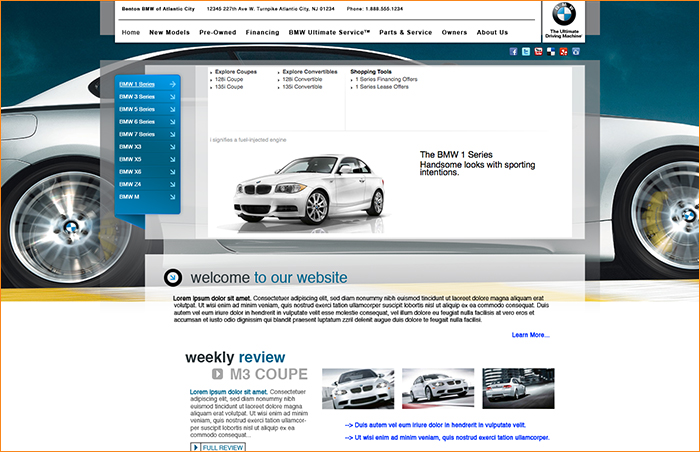Select BMW 1 Series in sidebar
700x452 pixels.
pos(137,84)
